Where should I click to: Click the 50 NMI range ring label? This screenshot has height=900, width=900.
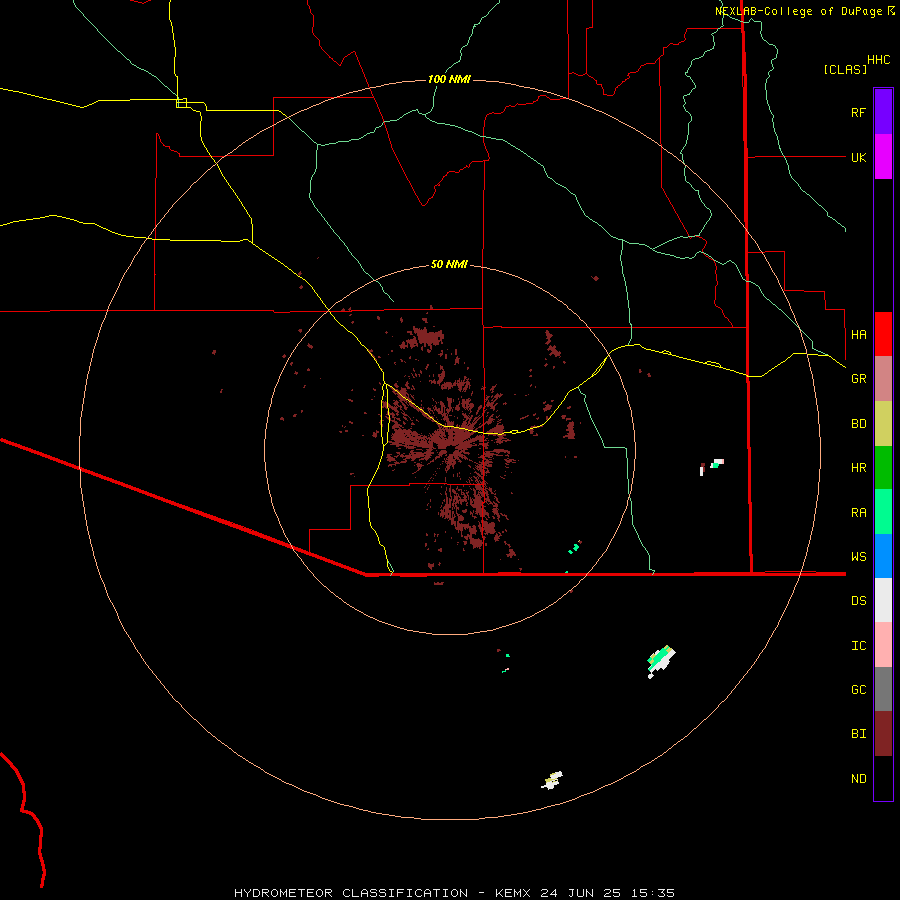(449, 264)
